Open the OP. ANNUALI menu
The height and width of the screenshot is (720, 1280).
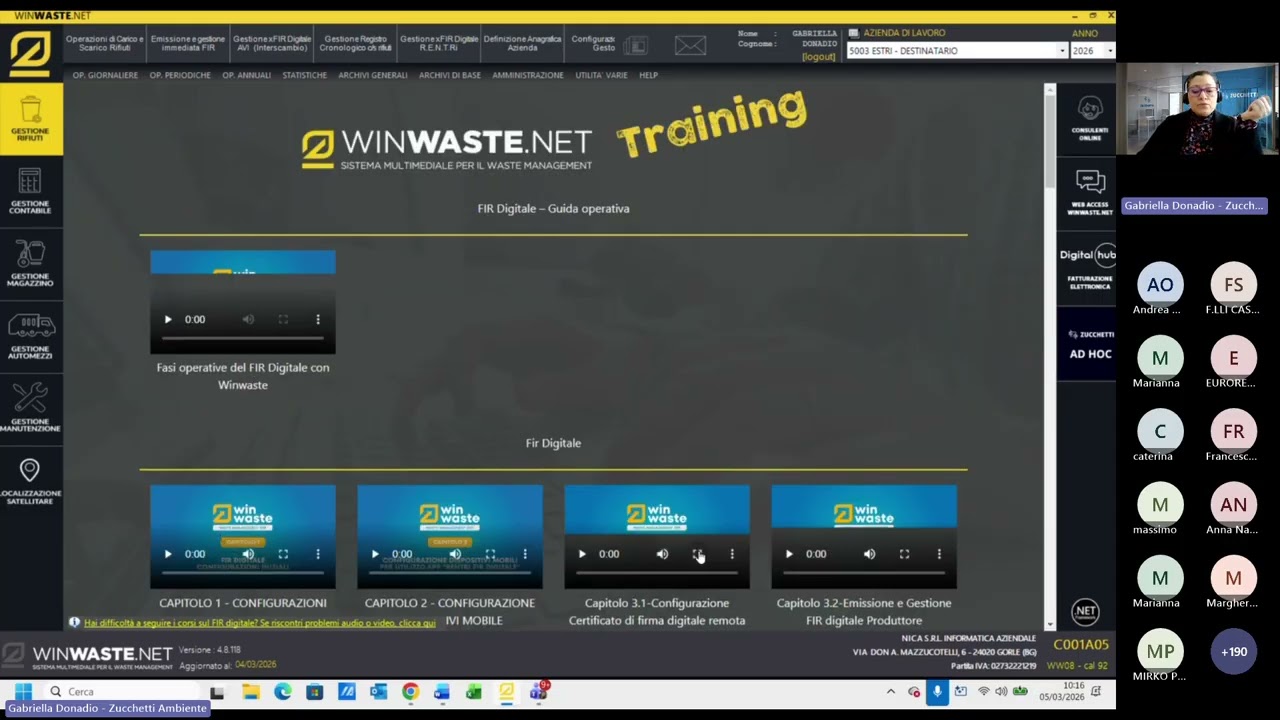[246, 75]
